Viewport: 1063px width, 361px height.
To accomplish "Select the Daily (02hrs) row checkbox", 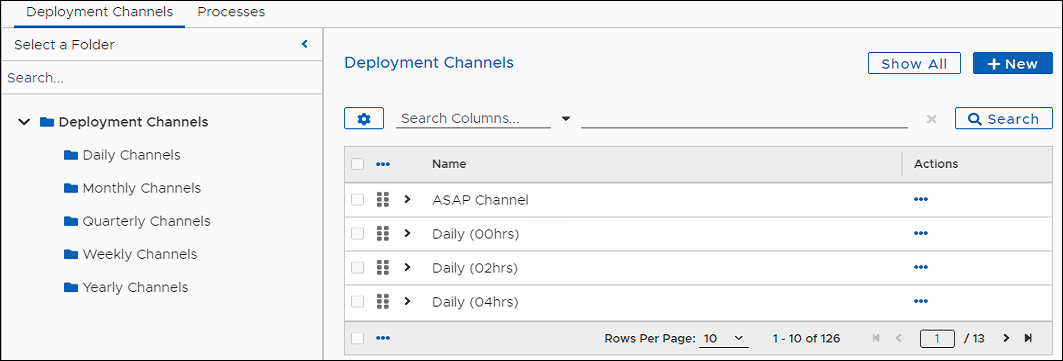I will pyautogui.click(x=357, y=268).
